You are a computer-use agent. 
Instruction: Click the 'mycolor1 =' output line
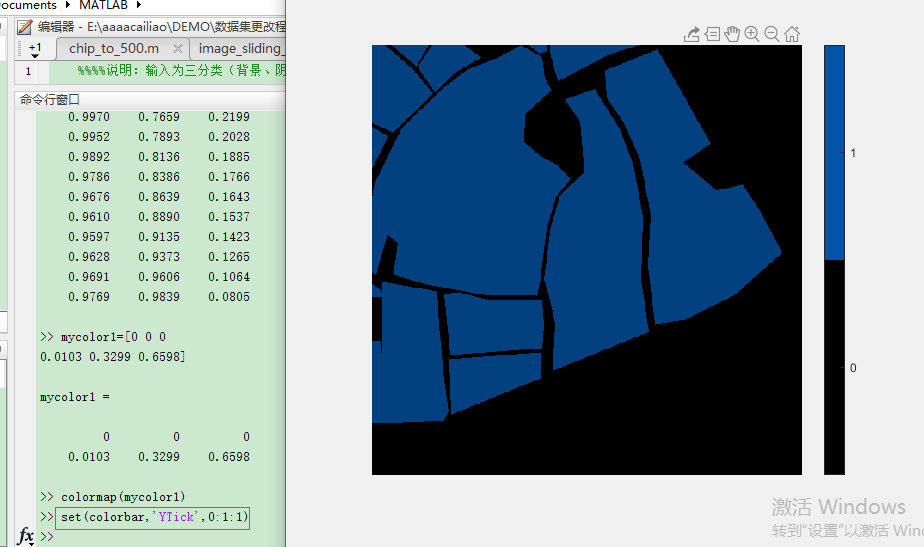coord(75,397)
